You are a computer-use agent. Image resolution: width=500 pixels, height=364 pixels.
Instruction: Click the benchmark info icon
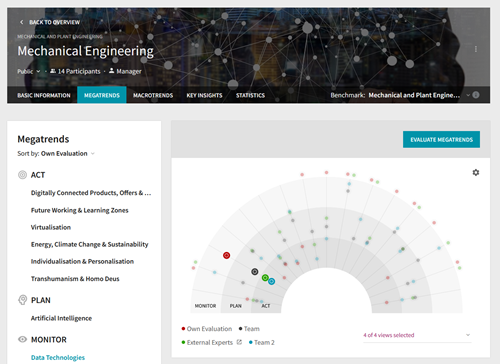coord(476,95)
